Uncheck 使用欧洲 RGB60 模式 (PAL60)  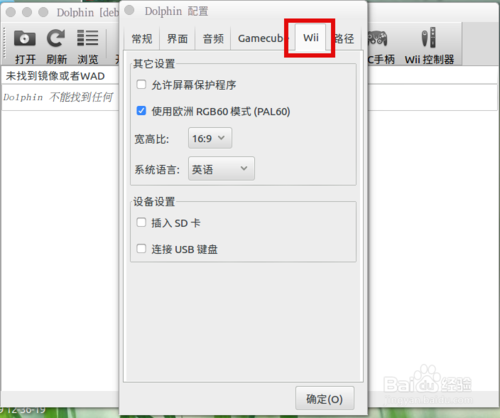tap(141, 110)
